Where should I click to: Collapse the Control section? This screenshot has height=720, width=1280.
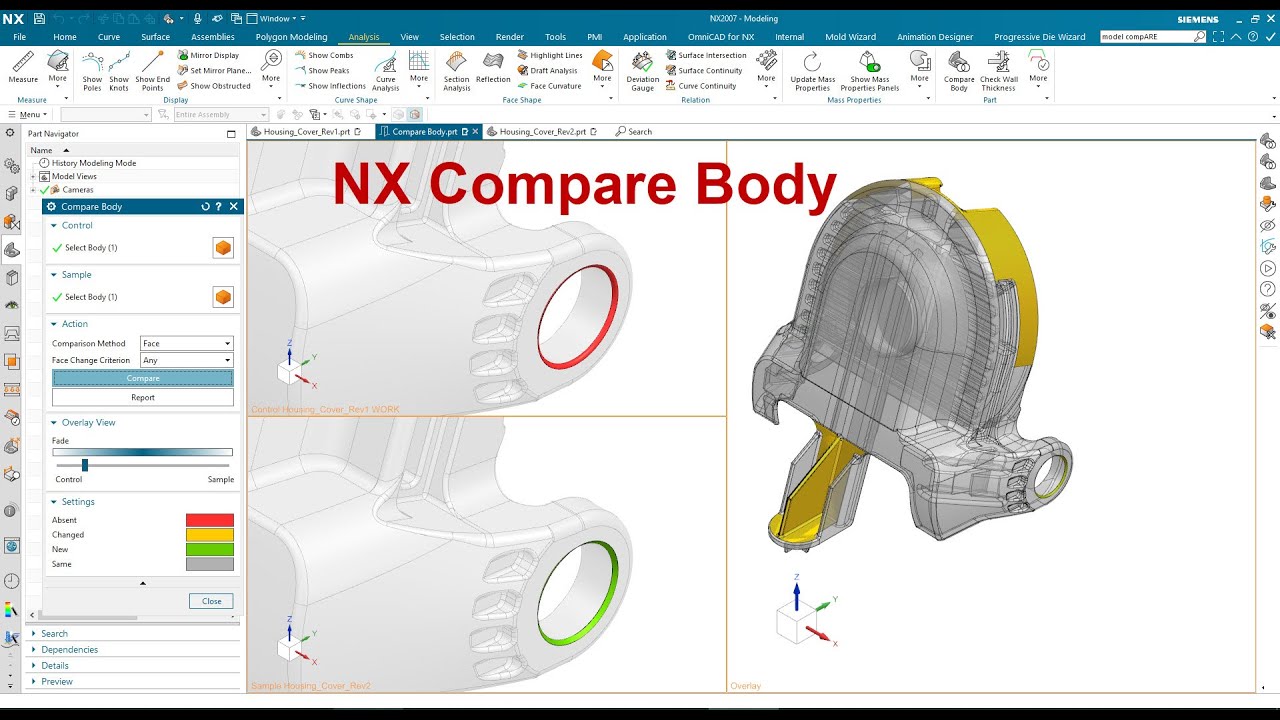click(x=54, y=226)
